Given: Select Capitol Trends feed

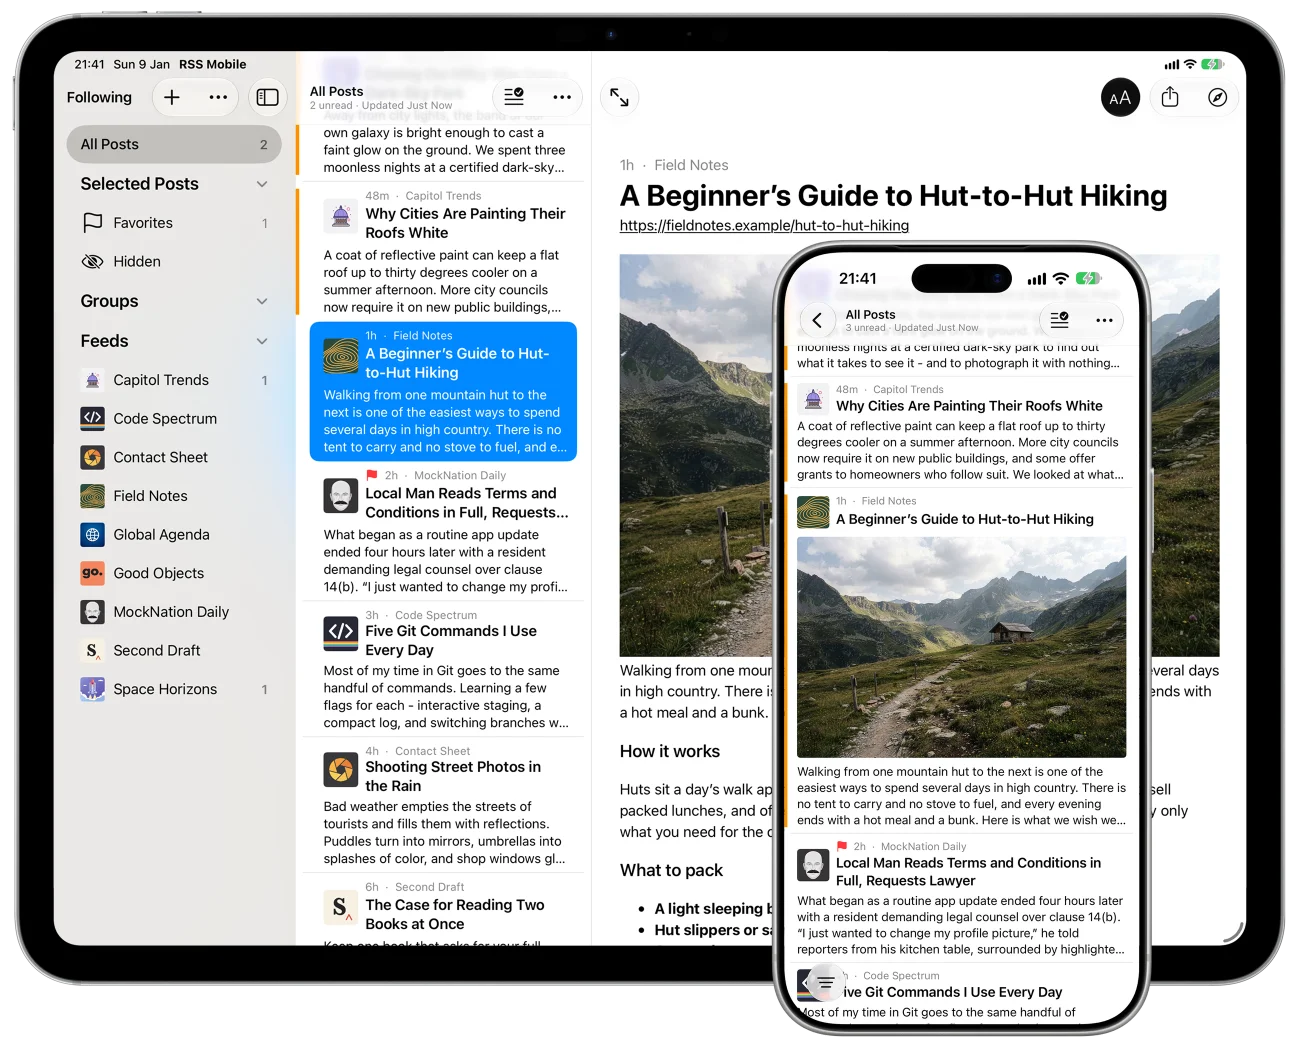Looking at the screenshot, I should coord(175,380).
